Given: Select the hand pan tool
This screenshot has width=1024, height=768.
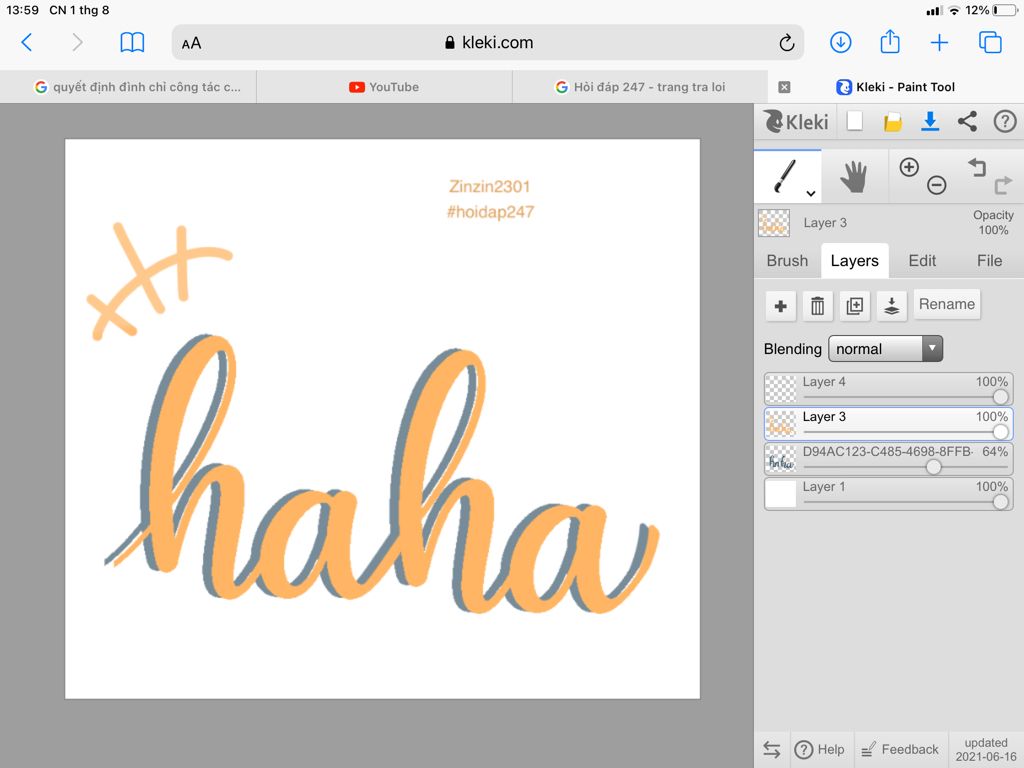Looking at the screenshot, I should click(x=854, y=176).
